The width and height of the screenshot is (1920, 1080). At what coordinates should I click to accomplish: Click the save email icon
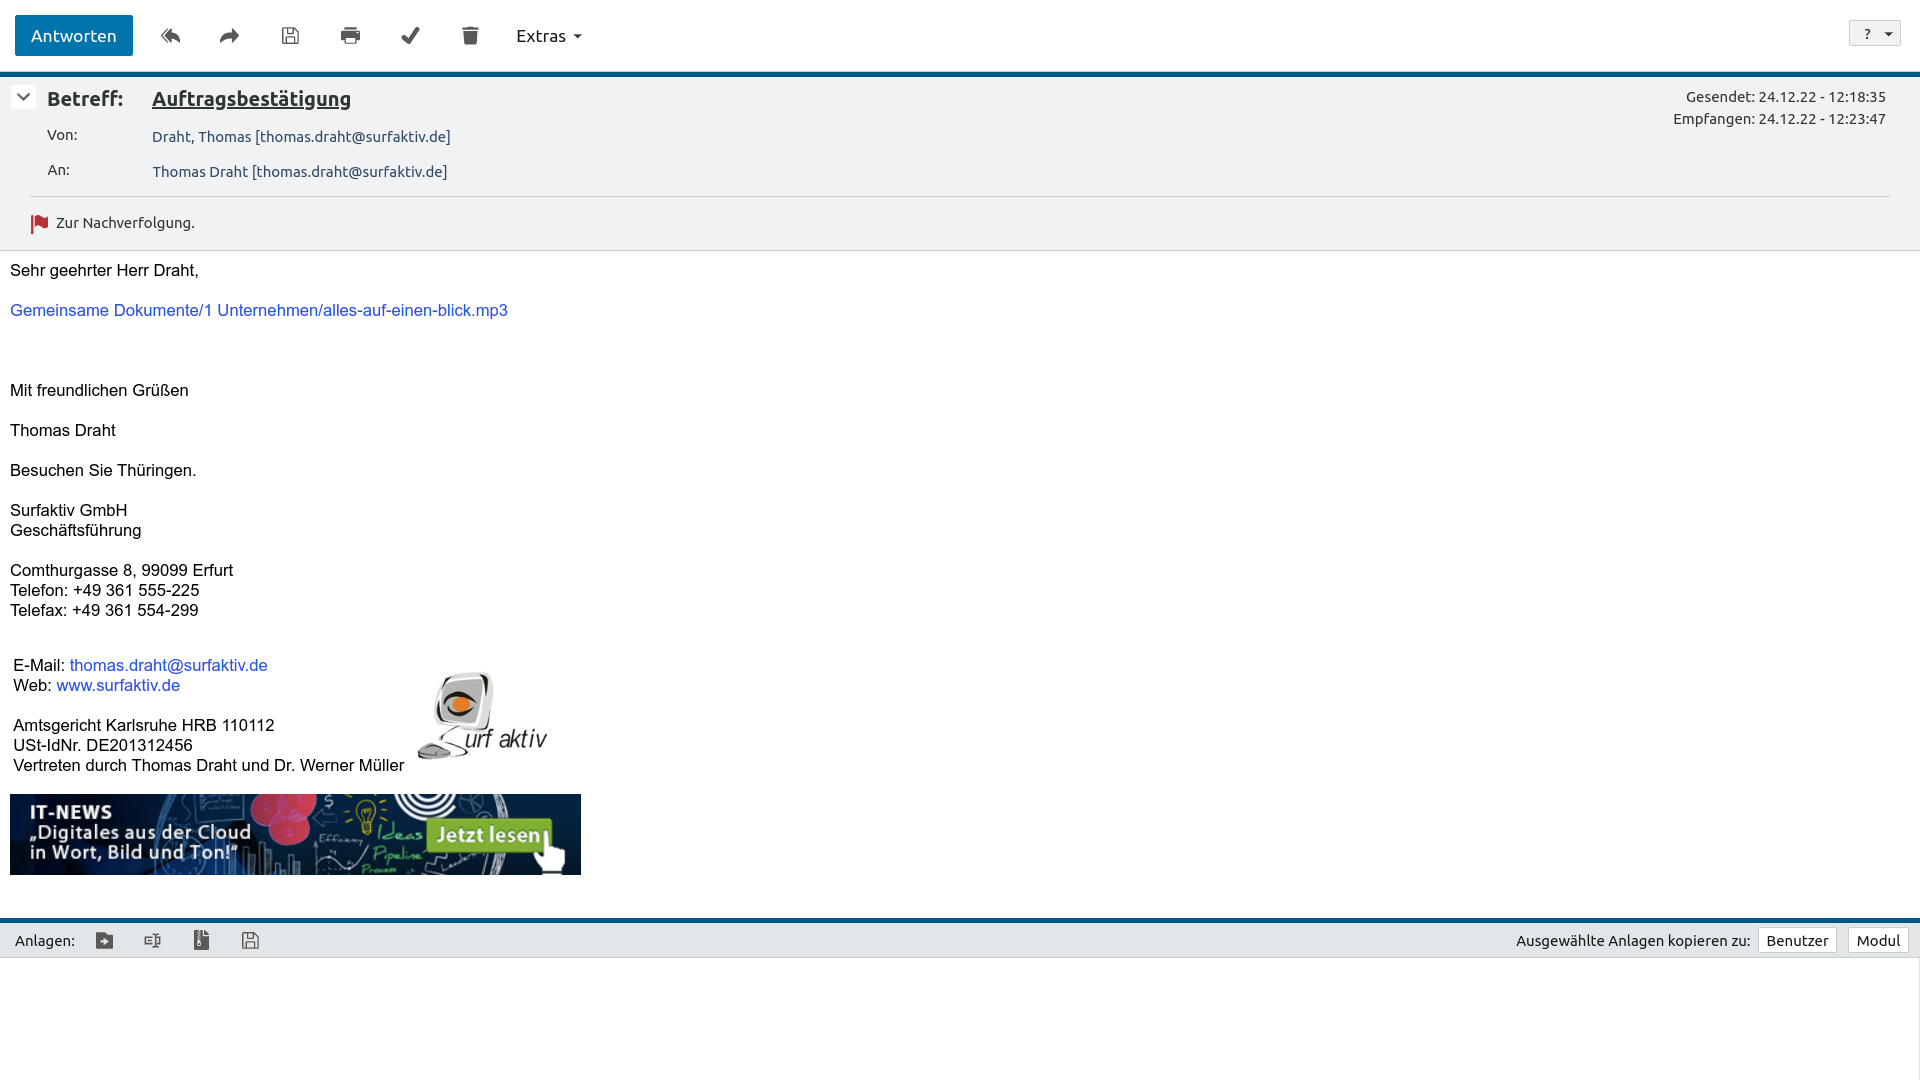(290, 35)
